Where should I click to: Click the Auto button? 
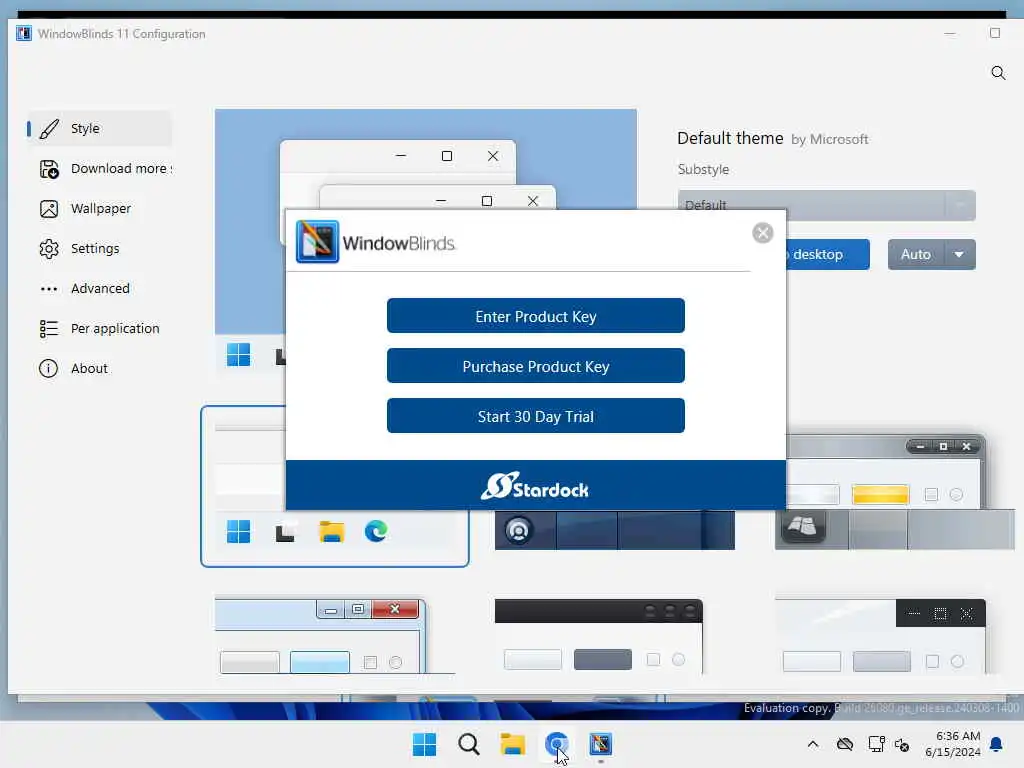point(916,255)
